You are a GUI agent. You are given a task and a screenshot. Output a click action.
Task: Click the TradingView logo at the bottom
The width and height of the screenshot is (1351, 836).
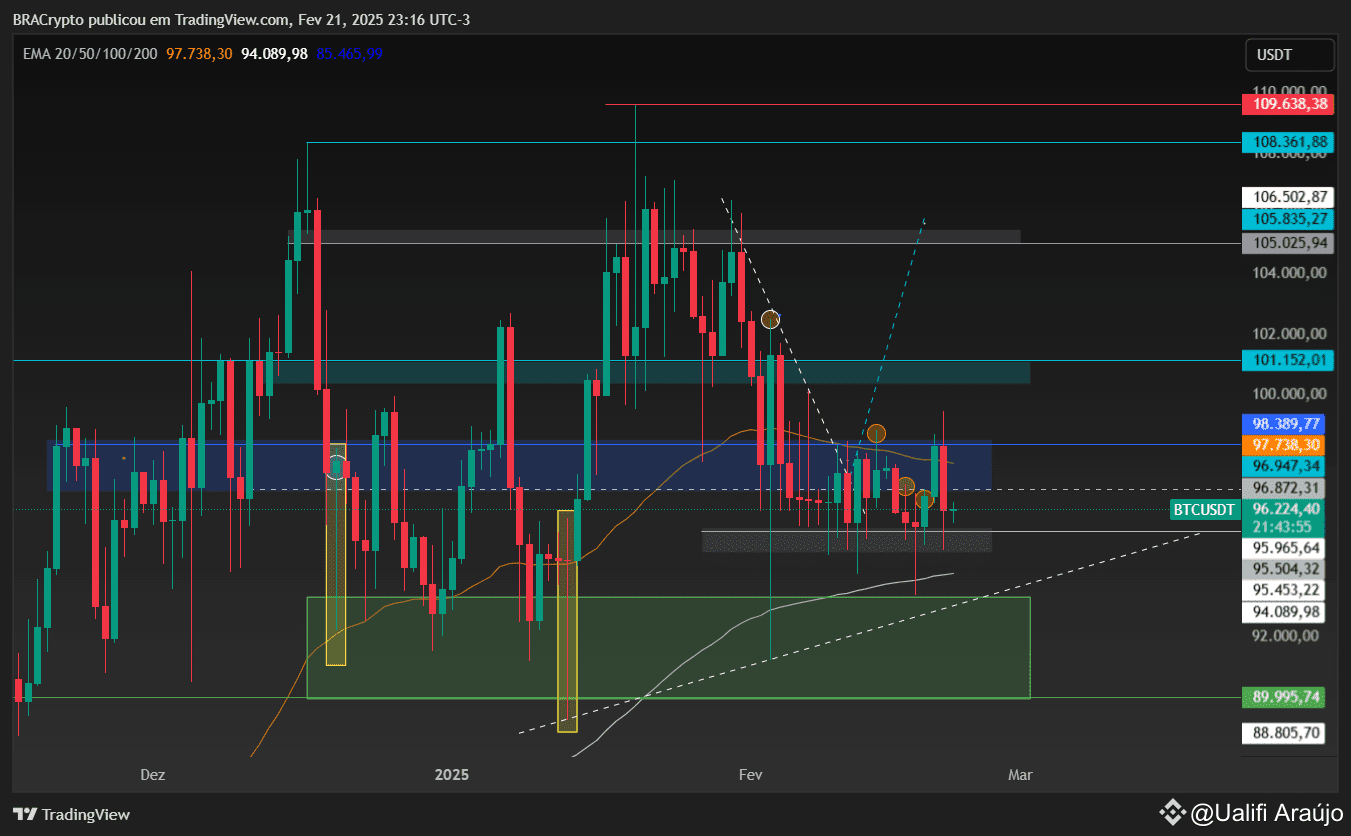71,814
